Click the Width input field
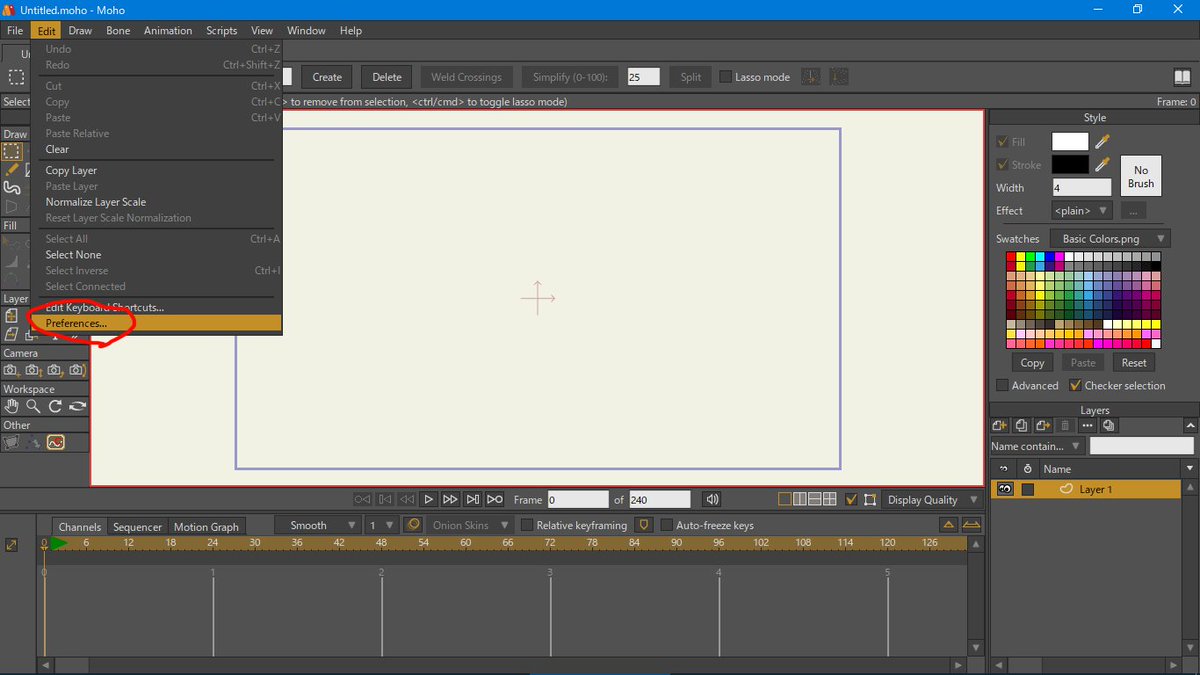 coord(1082,187)
